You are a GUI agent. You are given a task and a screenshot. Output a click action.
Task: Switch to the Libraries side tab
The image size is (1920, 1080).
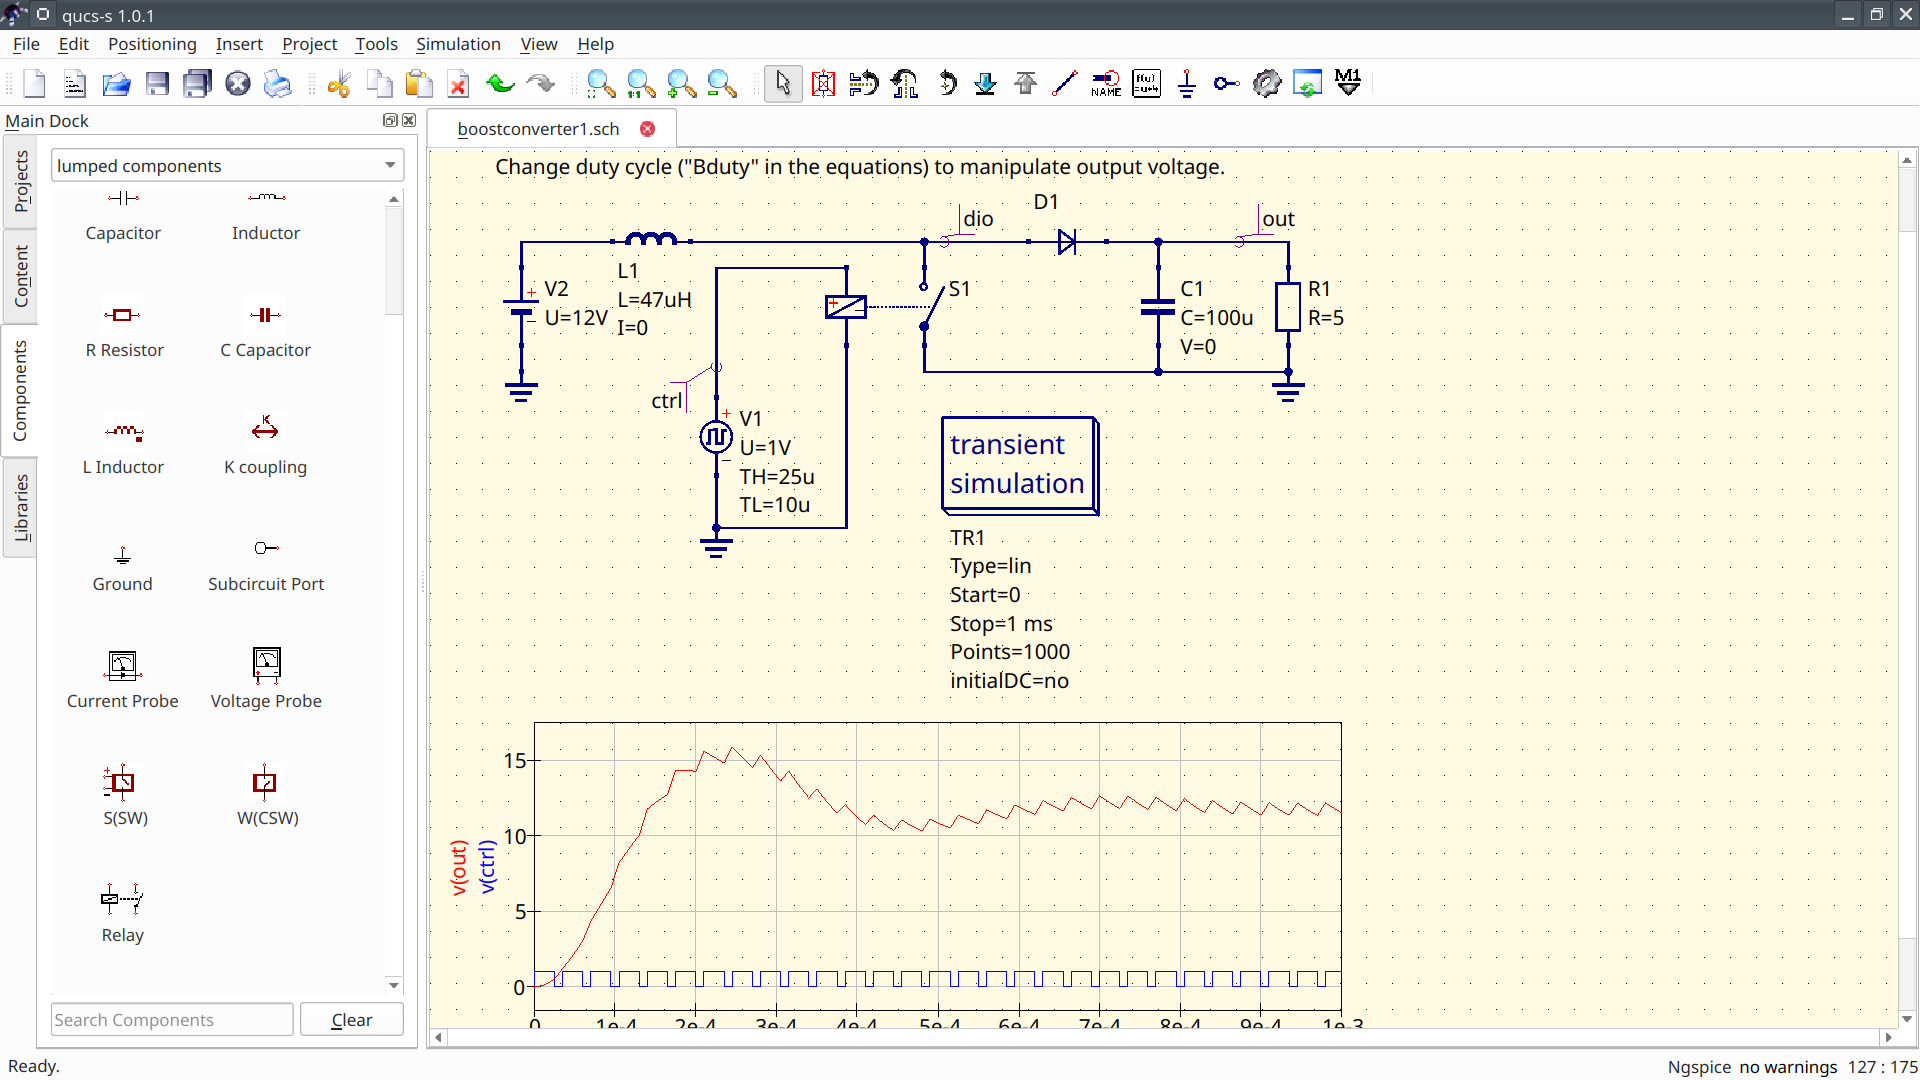[x=21, y=506]
